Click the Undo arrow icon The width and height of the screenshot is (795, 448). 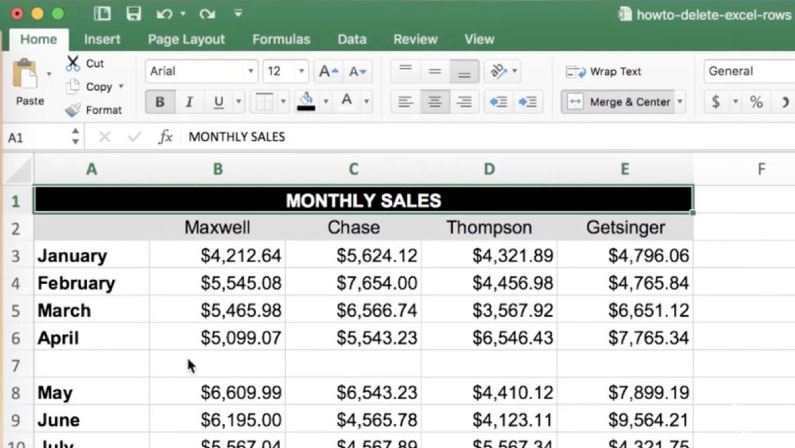[161, 14]
